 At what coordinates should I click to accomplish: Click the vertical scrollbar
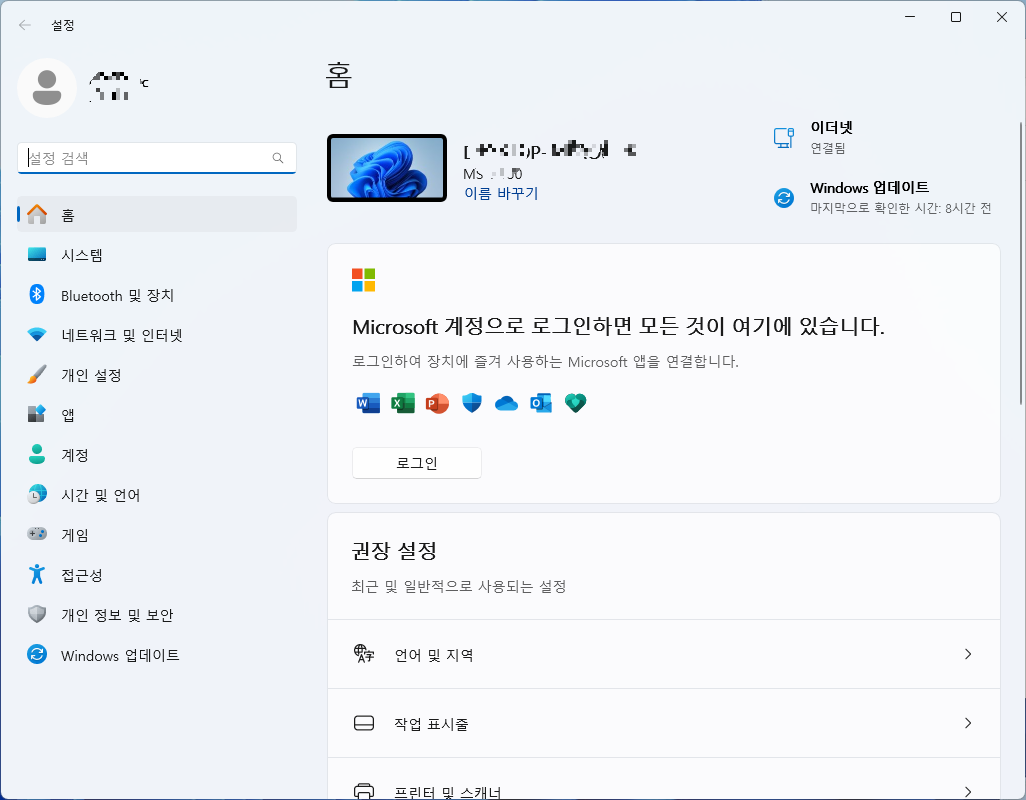pos(1021,262)
